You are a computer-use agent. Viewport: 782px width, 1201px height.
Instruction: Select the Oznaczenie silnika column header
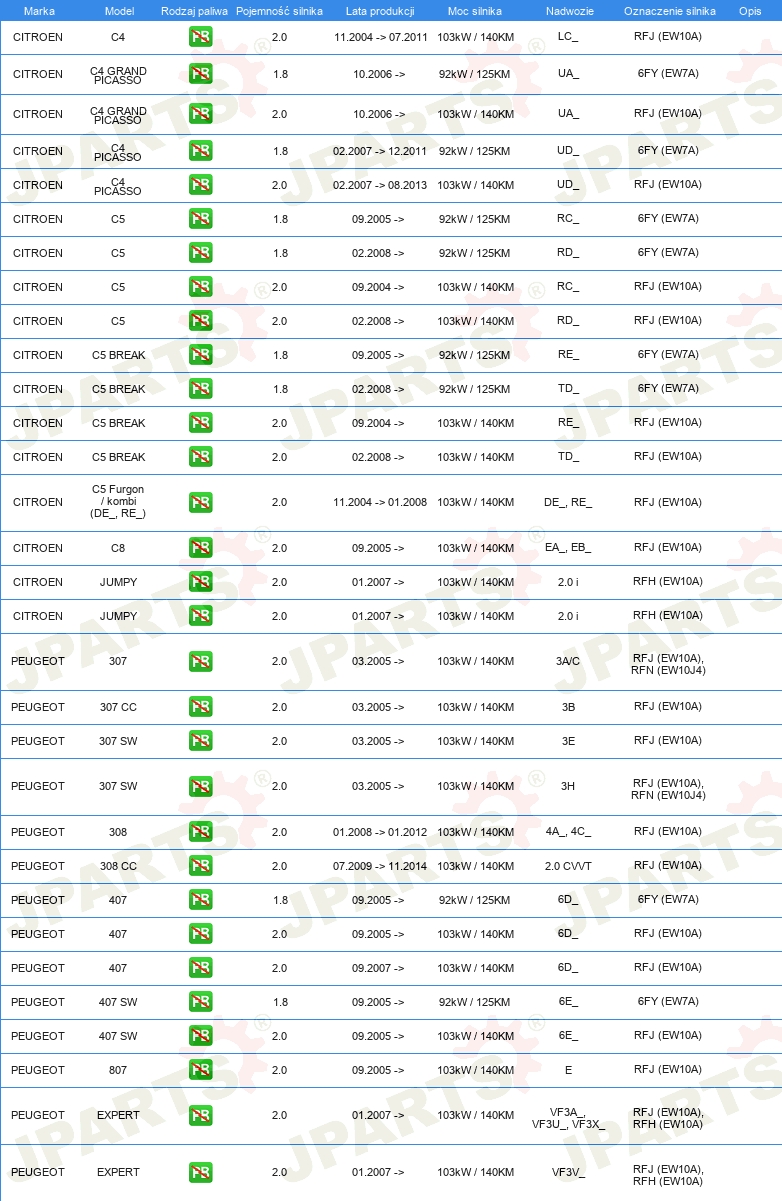[669, 11]
